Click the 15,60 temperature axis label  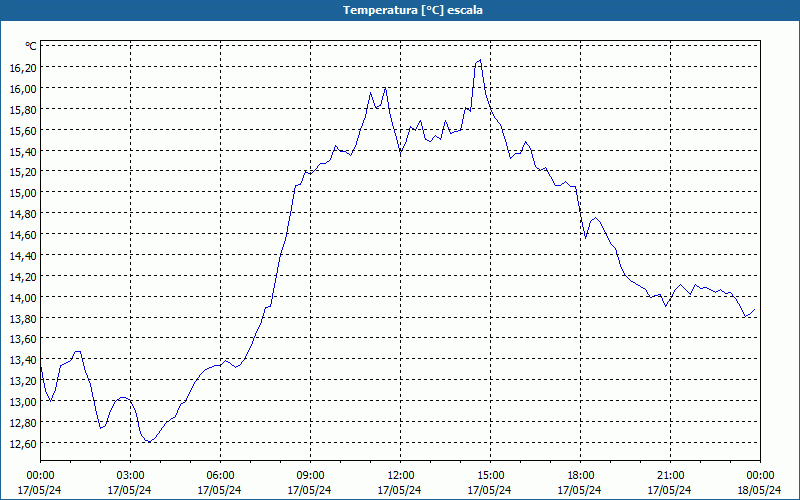[23, 130]
